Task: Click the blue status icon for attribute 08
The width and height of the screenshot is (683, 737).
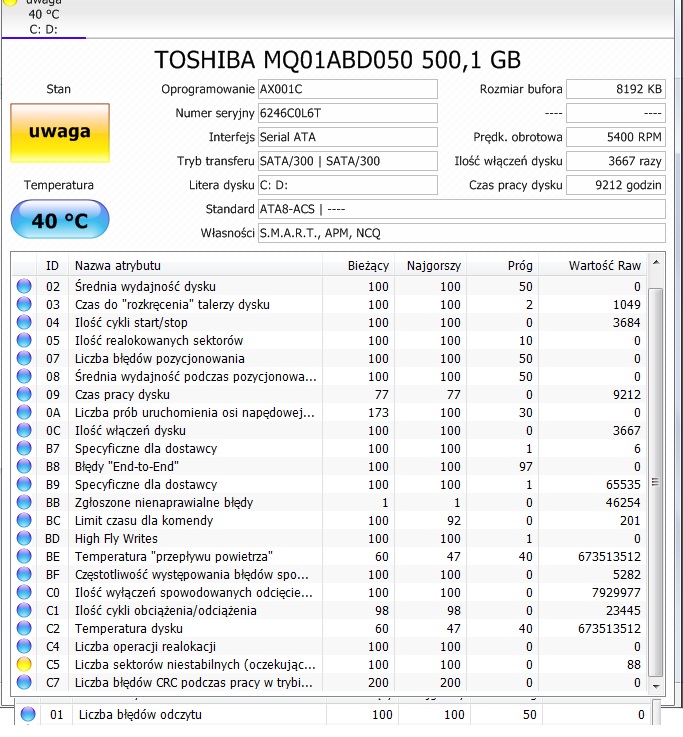Action: 24,376
